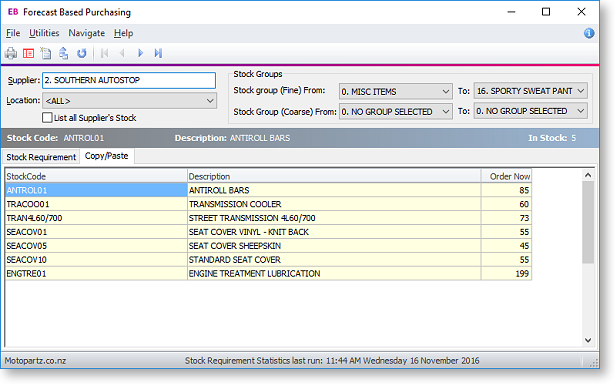Switch to the Copy/Paste tab
615x384 pixels.
tap(107, 156)
